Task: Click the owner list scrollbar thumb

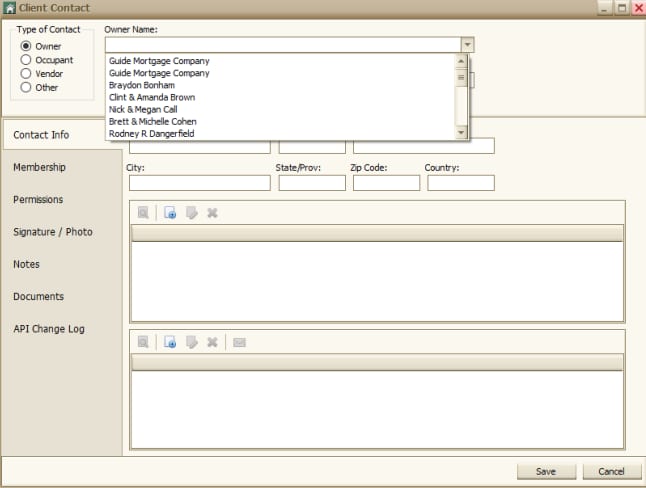Action: tap(461, 77)
